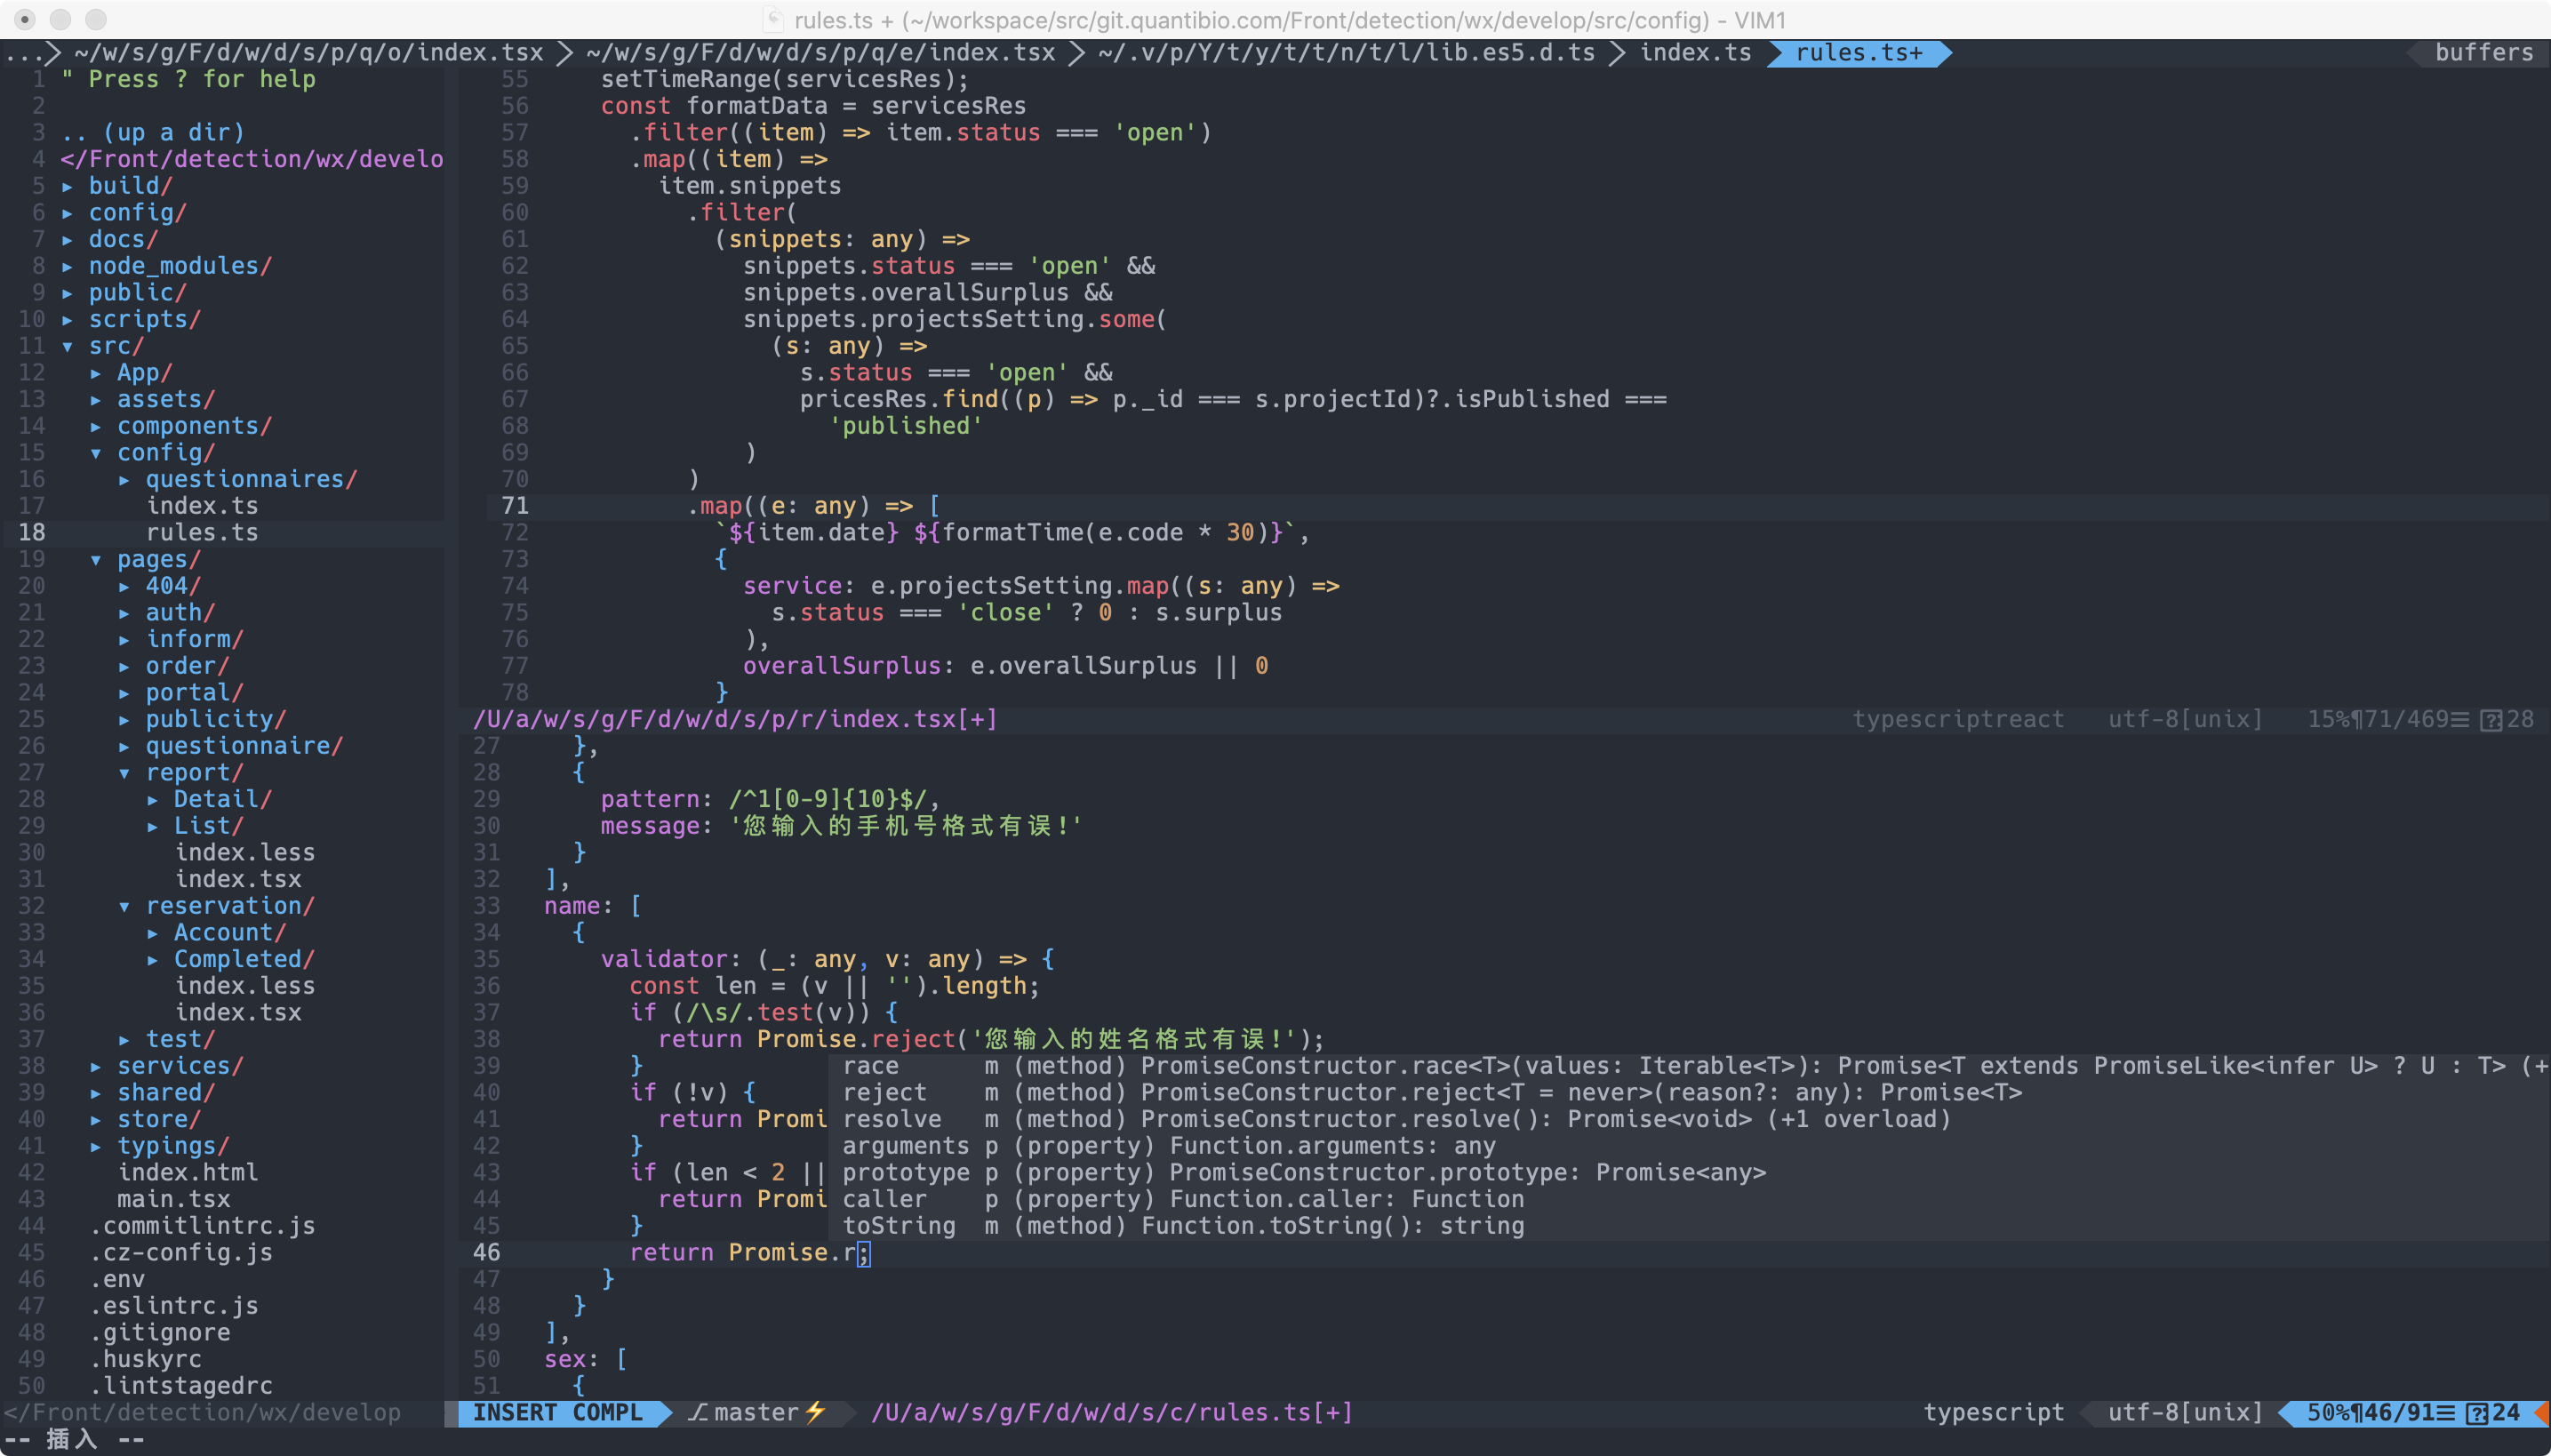Screen dimensions: 2551x1456
Task: Click the column number icon showing 24
Action: point(2476,1412)
